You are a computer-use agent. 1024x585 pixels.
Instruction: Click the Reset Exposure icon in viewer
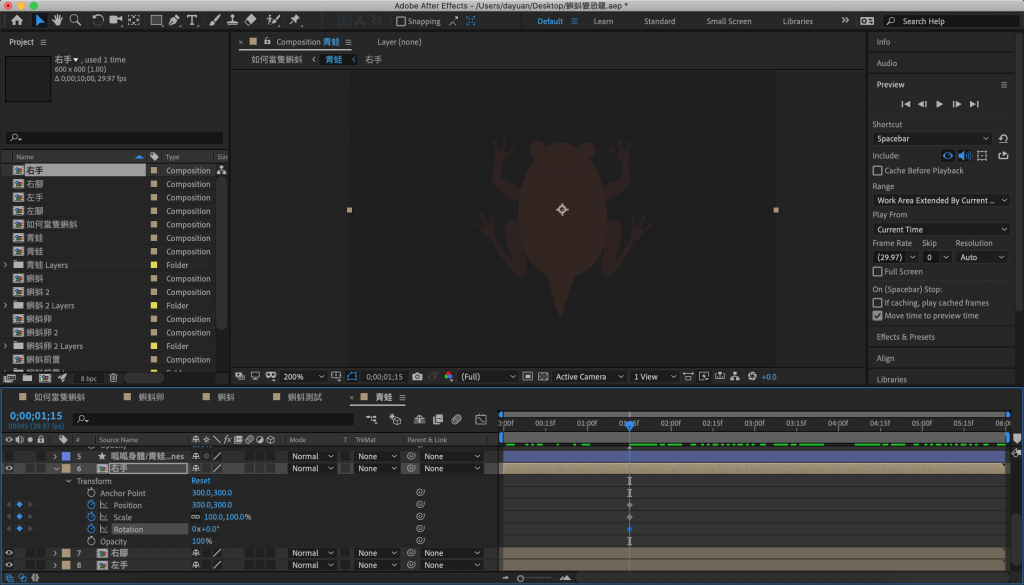point(752,377)
